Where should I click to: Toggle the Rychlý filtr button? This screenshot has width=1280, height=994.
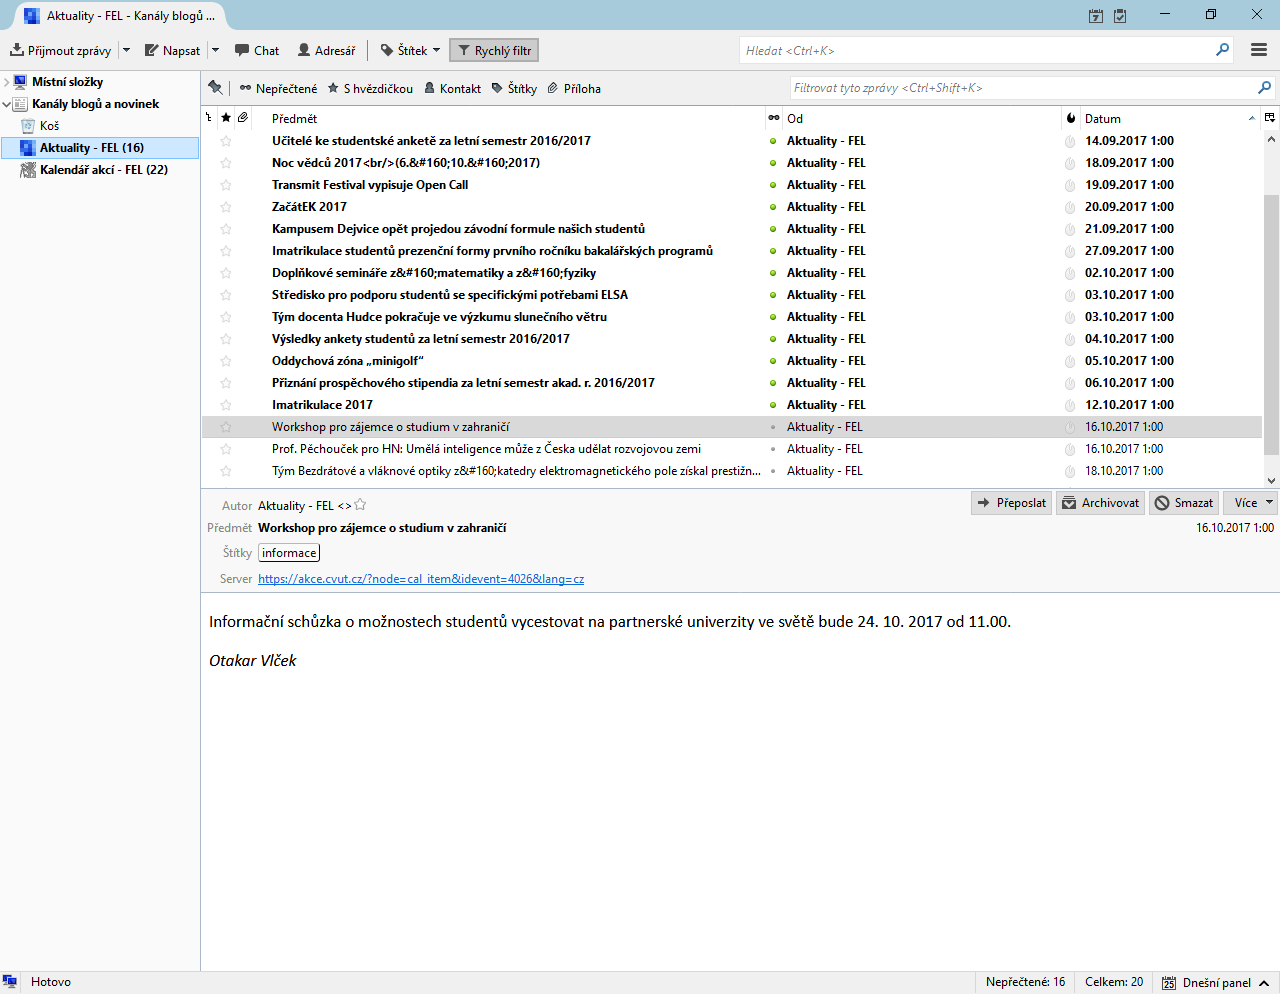[494, 50]
